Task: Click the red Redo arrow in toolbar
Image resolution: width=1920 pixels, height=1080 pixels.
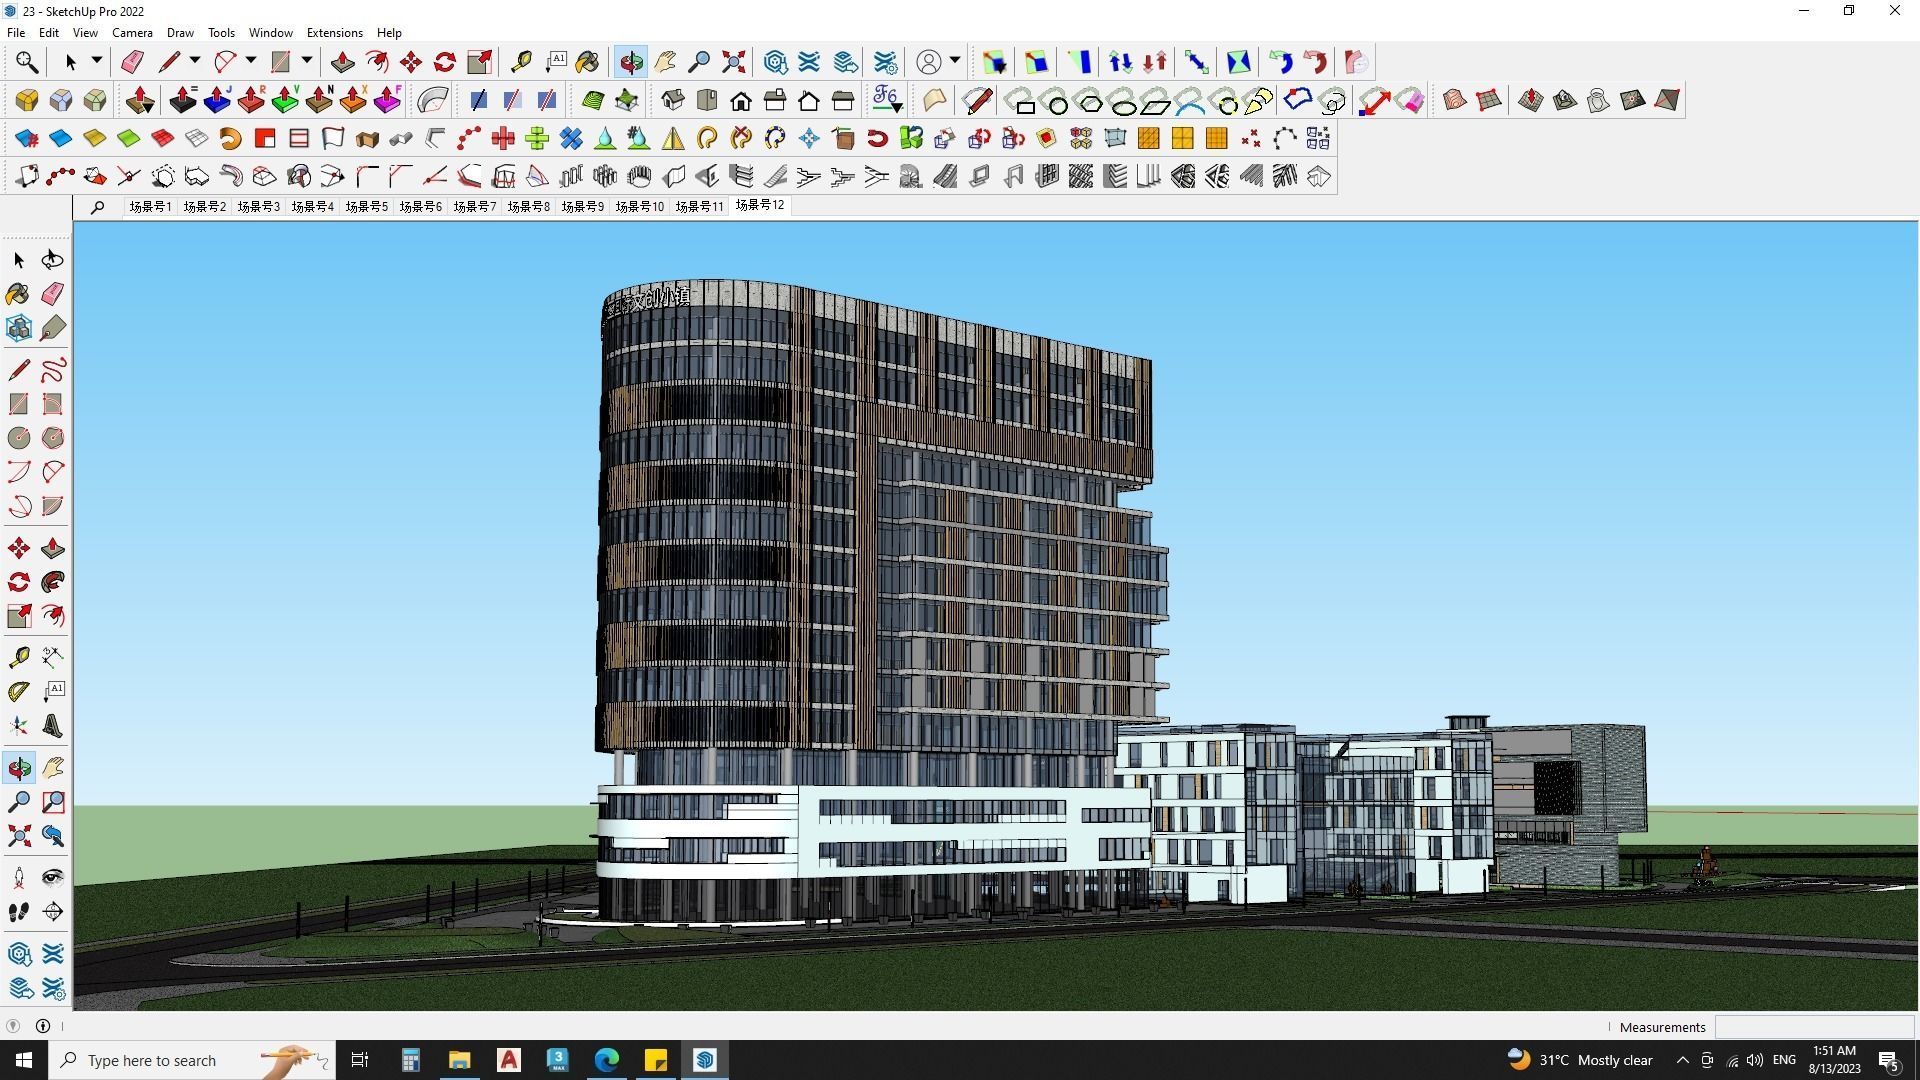Action: coord(1315,62)
